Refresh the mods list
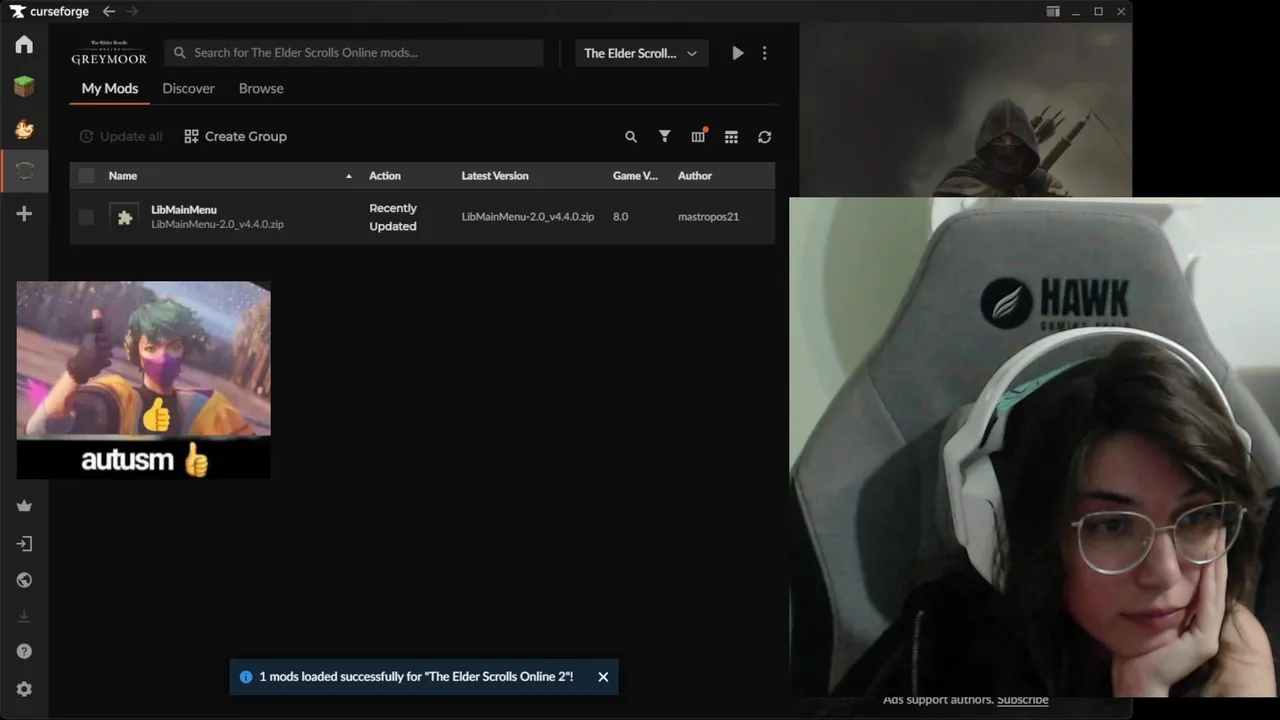The height and width of the screenshot is (720, 1280). [x=765, y=137]
